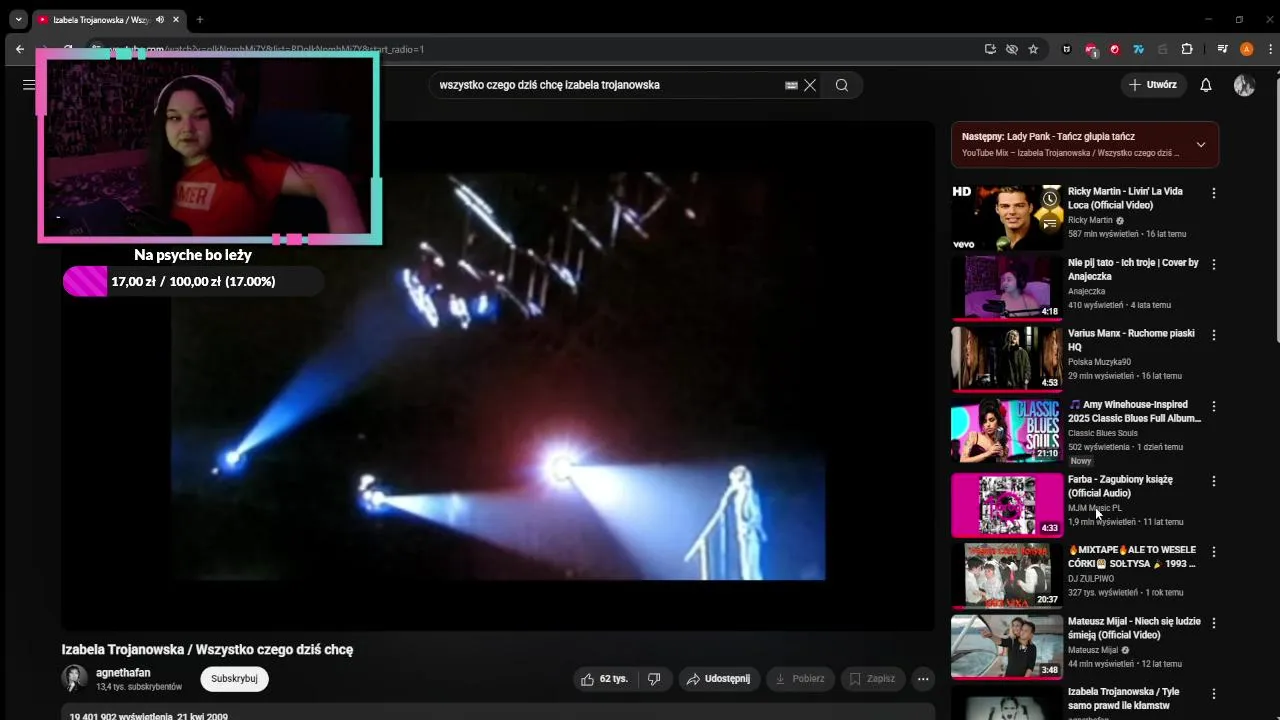
Task: Open the on-screen keyboard in search box
Action: click(791, 85)
